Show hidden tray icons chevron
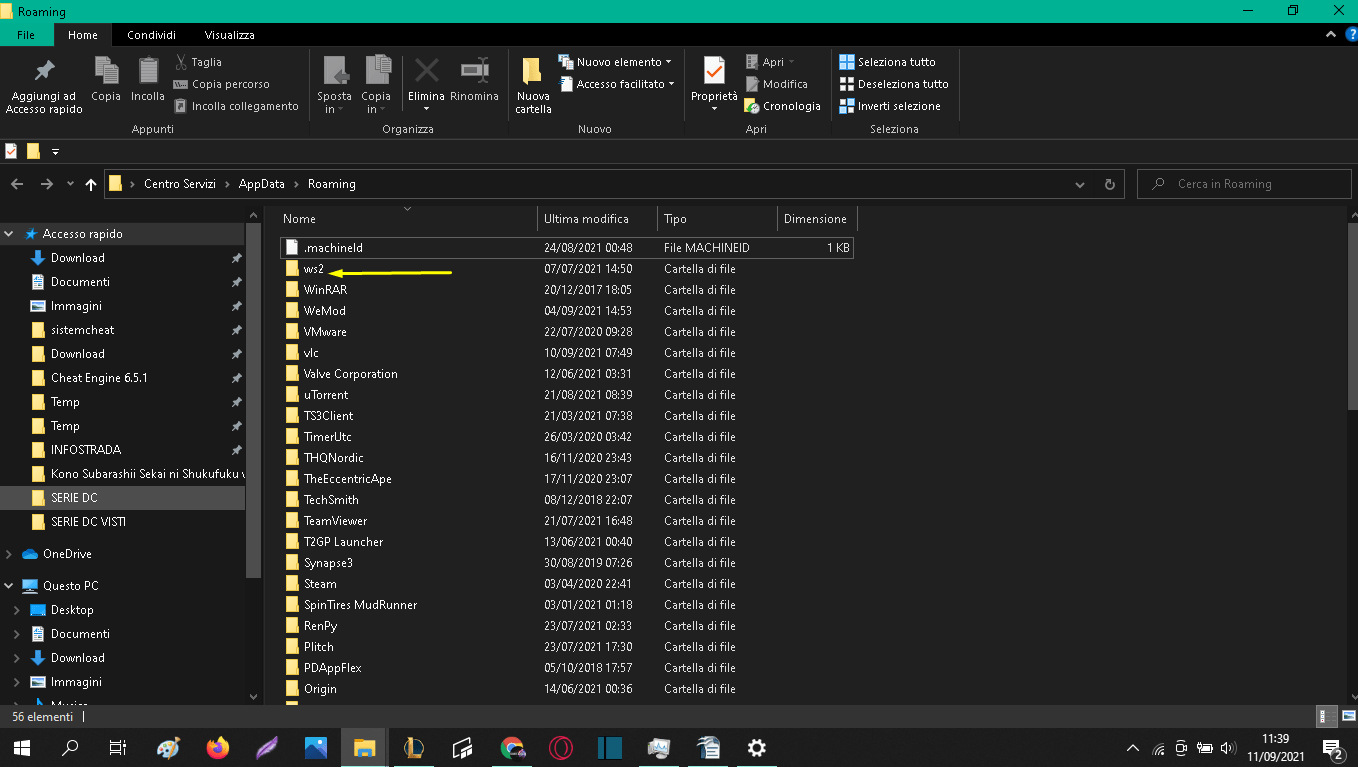1358x767 pixels. [x=1133, y=748]
